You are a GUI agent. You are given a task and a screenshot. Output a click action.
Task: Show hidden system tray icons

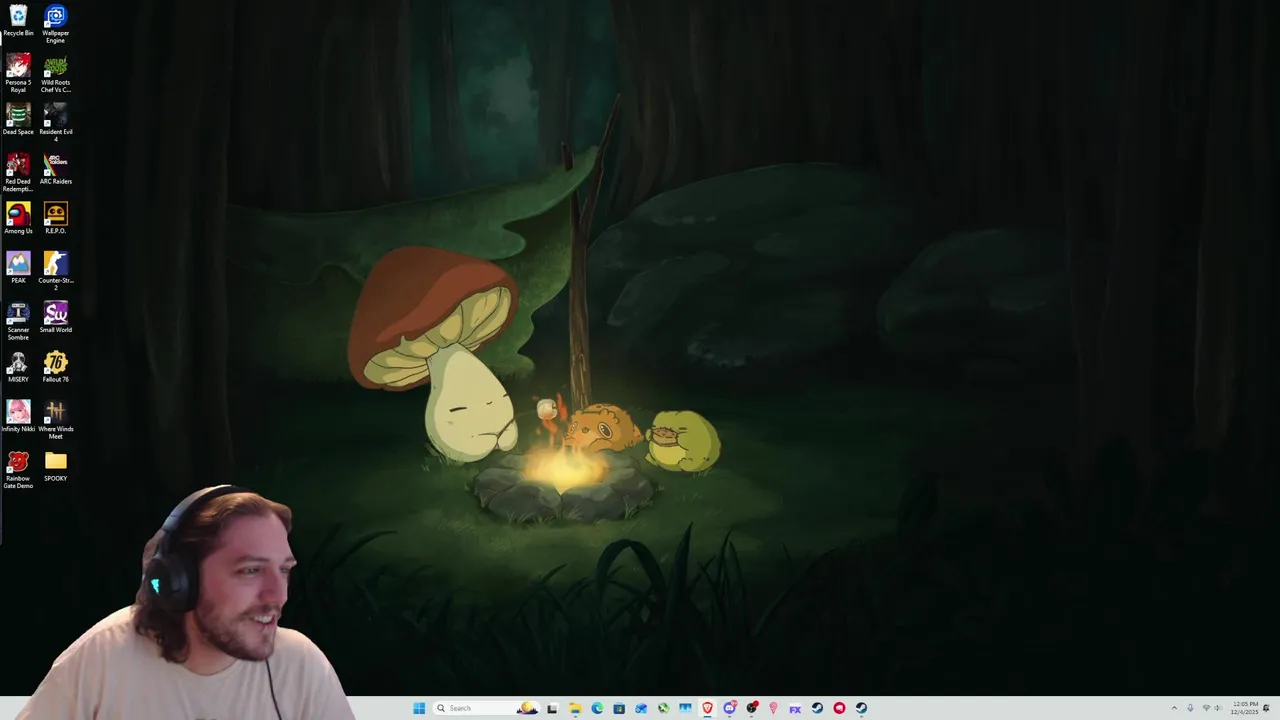[1174, 708]
